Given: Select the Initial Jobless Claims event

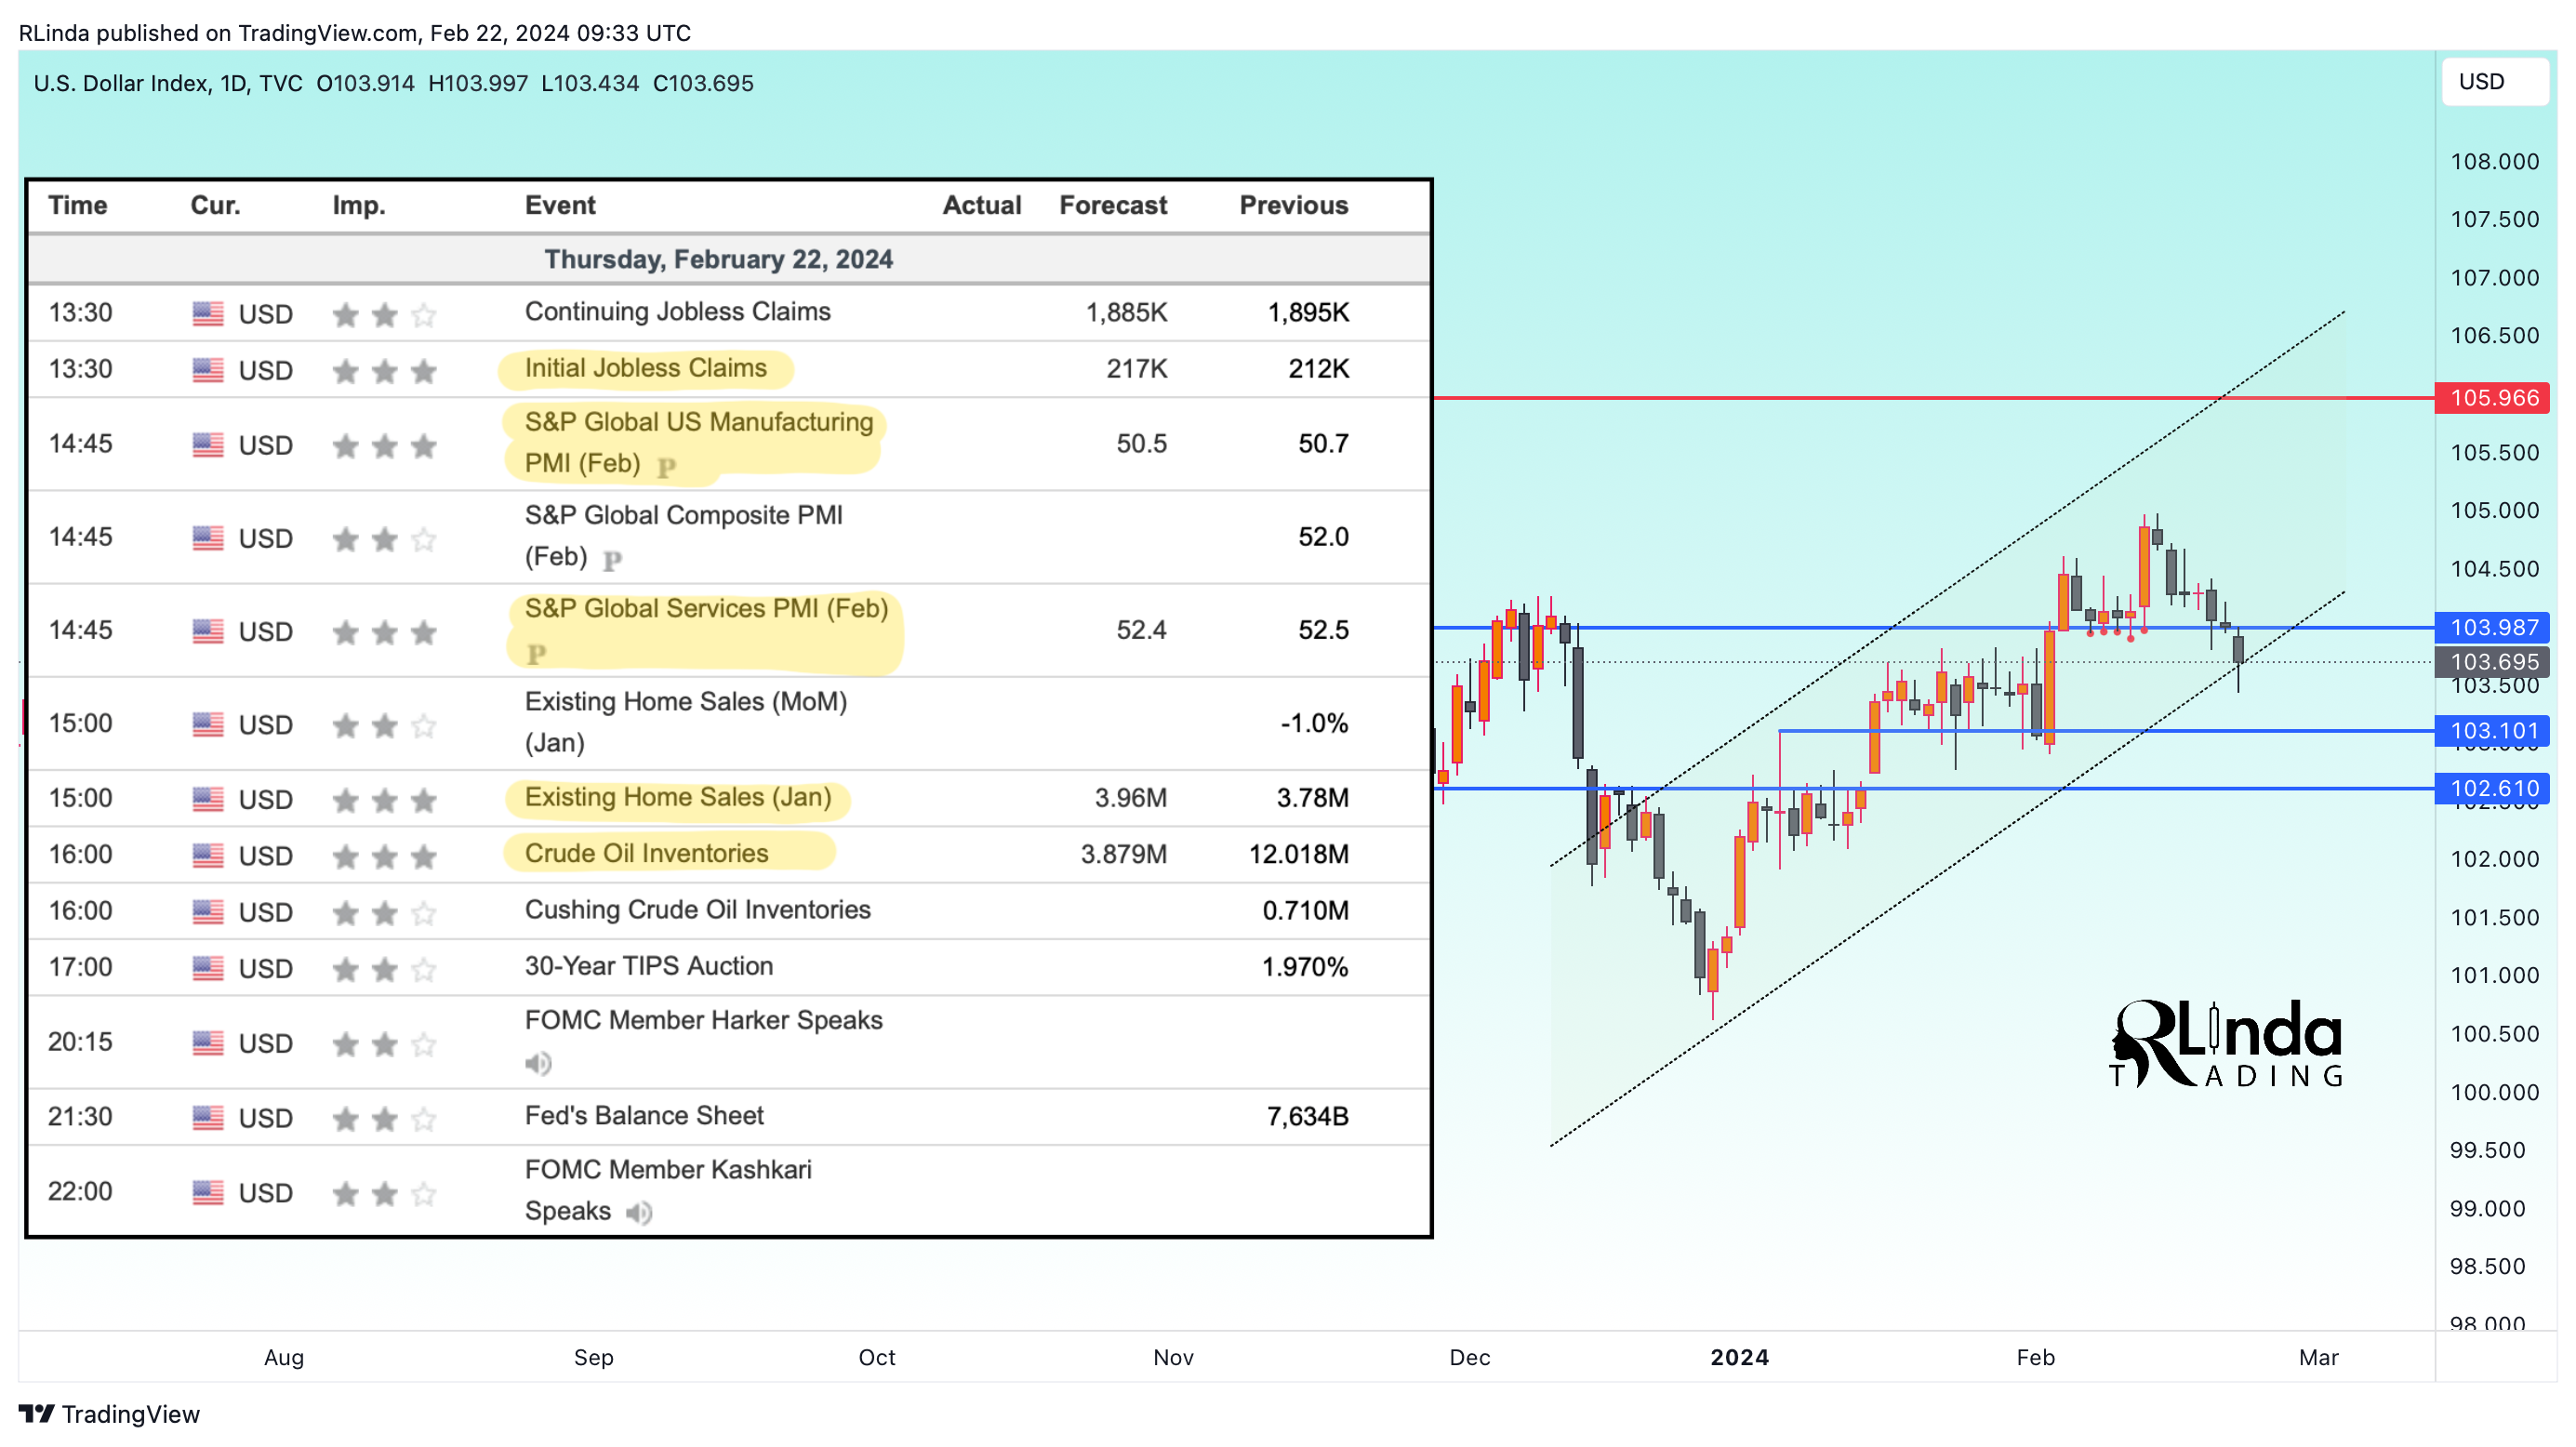Looking at the screenshot, I should pyautogui.click(x=646, y=368).
